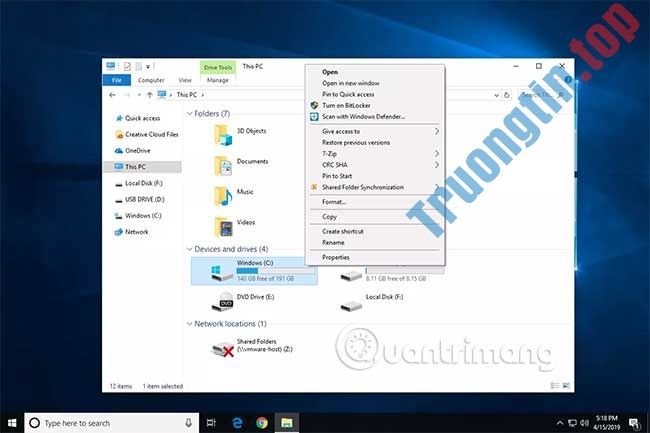Viewport: 650px width, 433px height.
Task: Open the Computer ribbon tab
Action: coord(151,80)
